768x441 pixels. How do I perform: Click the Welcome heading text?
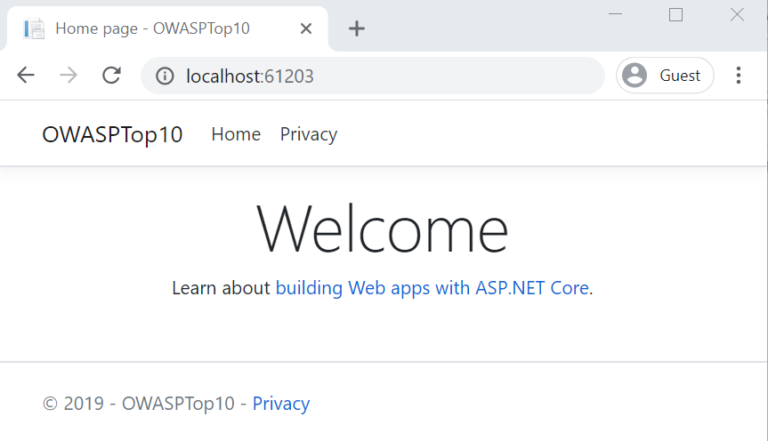[383, 229]
